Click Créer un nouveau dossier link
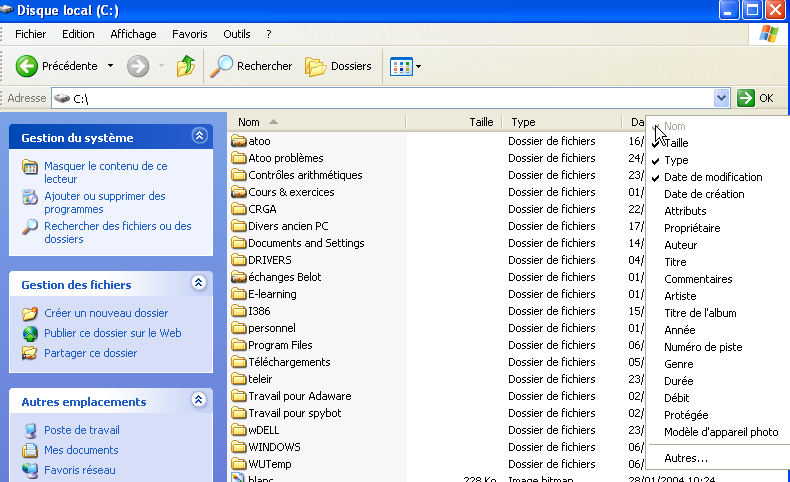Viewport: 790px width, 482px height. (106, 313)
